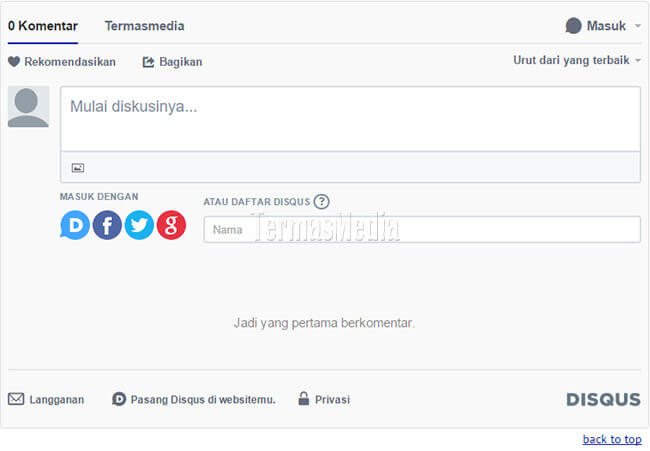Sign in with the Facebook icon
This screenshot has width=650, height=451.
coord(107,225)
